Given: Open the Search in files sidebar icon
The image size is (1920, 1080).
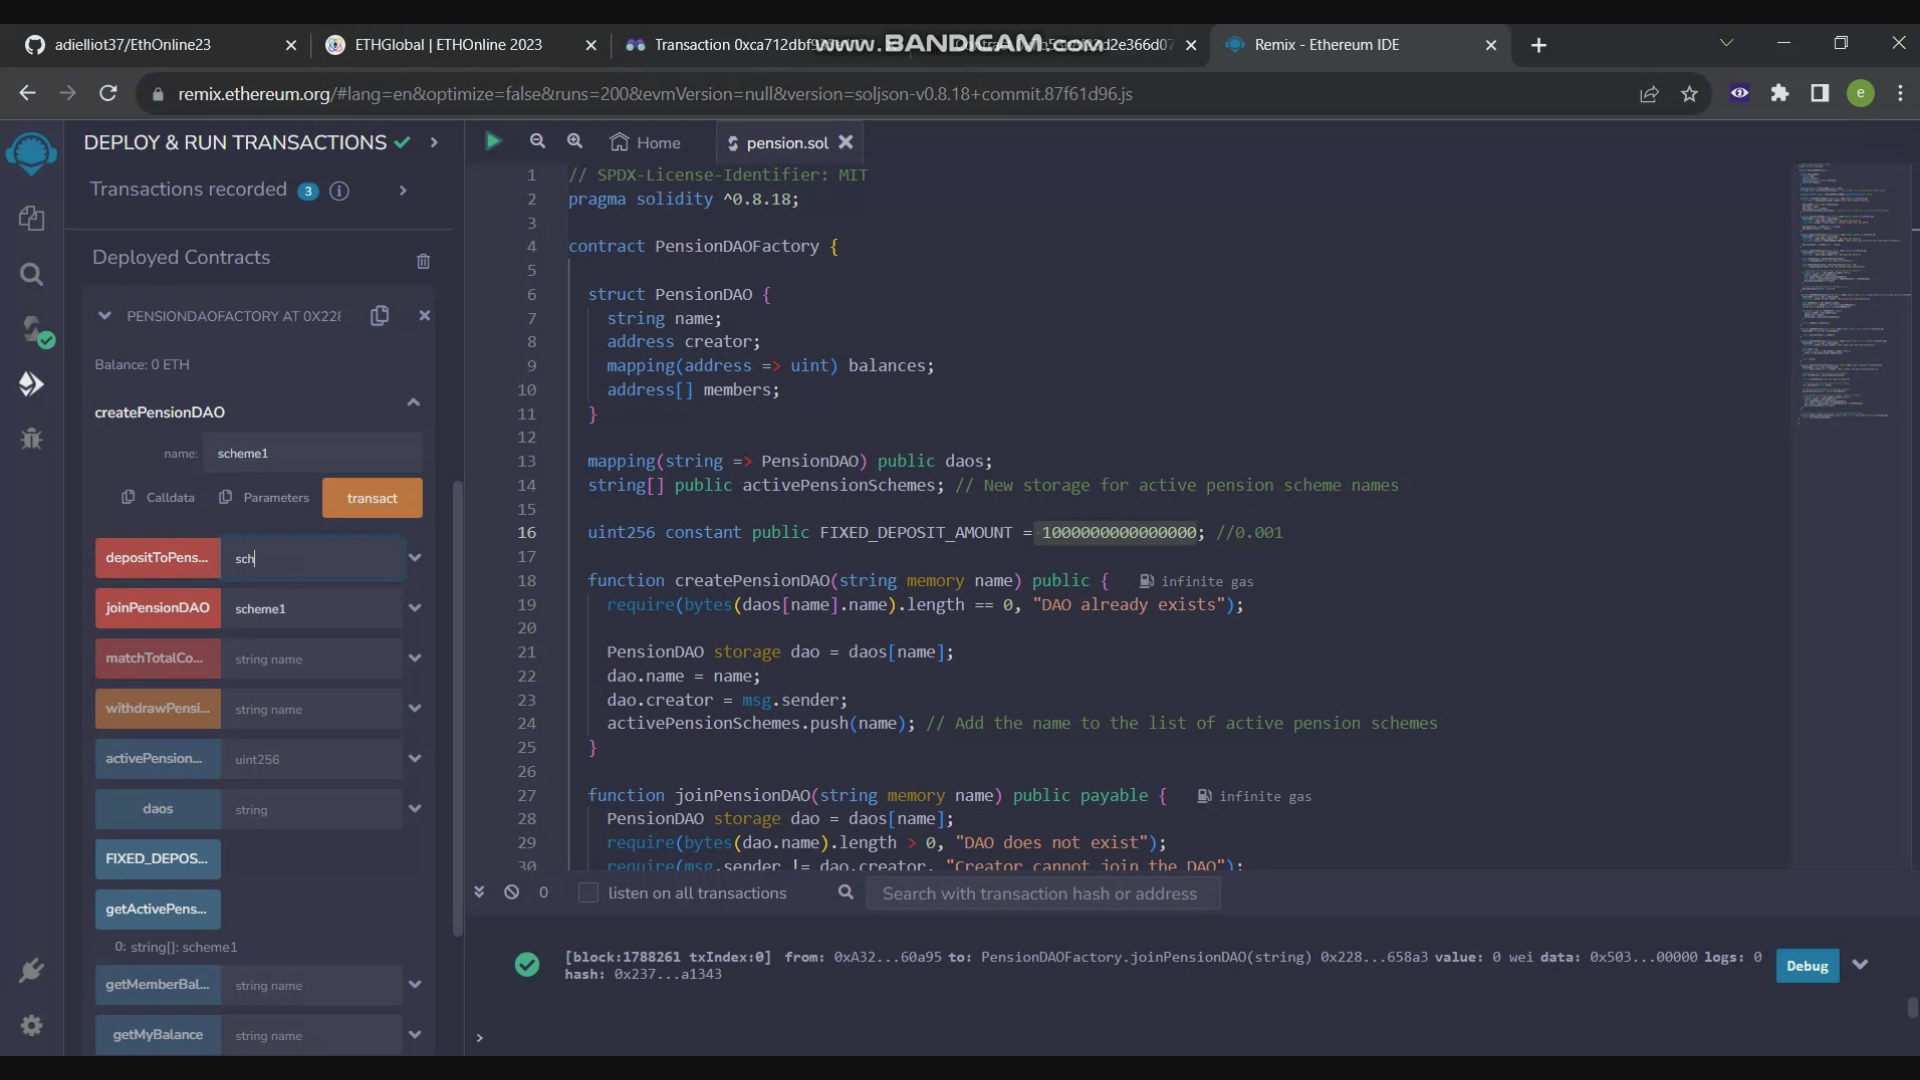Looking at the screenshot, I should [31, 274].
